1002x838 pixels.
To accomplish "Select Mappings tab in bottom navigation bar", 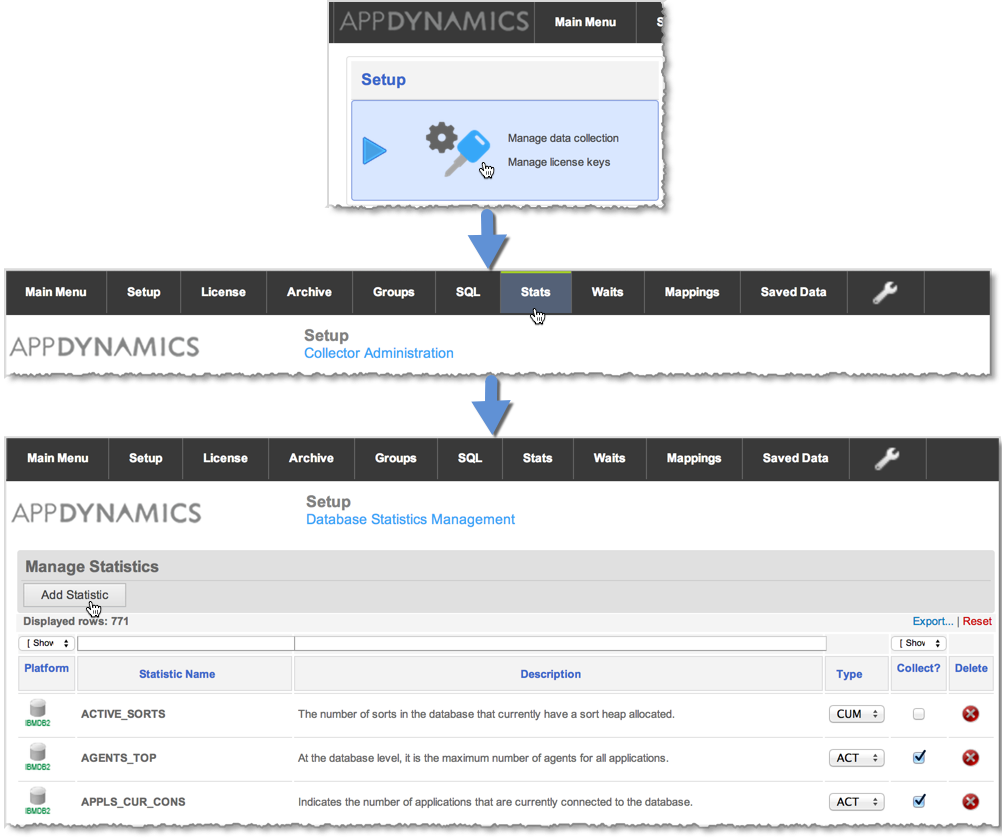I will pyautogui.click(x=694, y=458).
